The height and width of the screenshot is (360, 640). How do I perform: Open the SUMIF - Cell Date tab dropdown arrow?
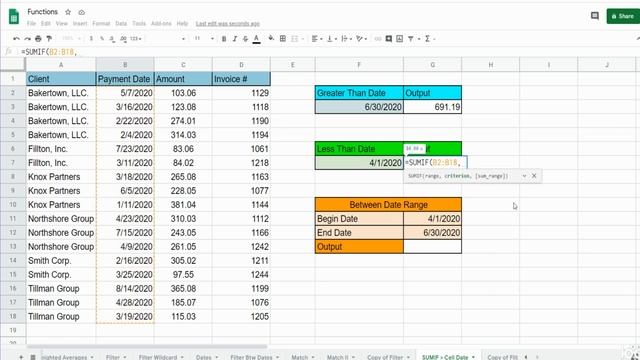[x=473, y=357]
